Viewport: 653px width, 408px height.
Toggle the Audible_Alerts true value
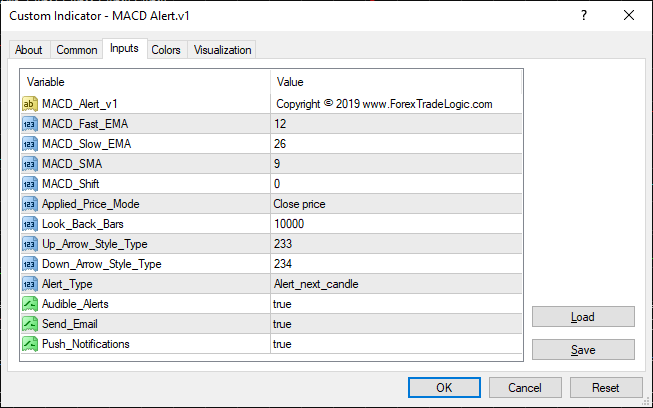(x=396, y=303)
